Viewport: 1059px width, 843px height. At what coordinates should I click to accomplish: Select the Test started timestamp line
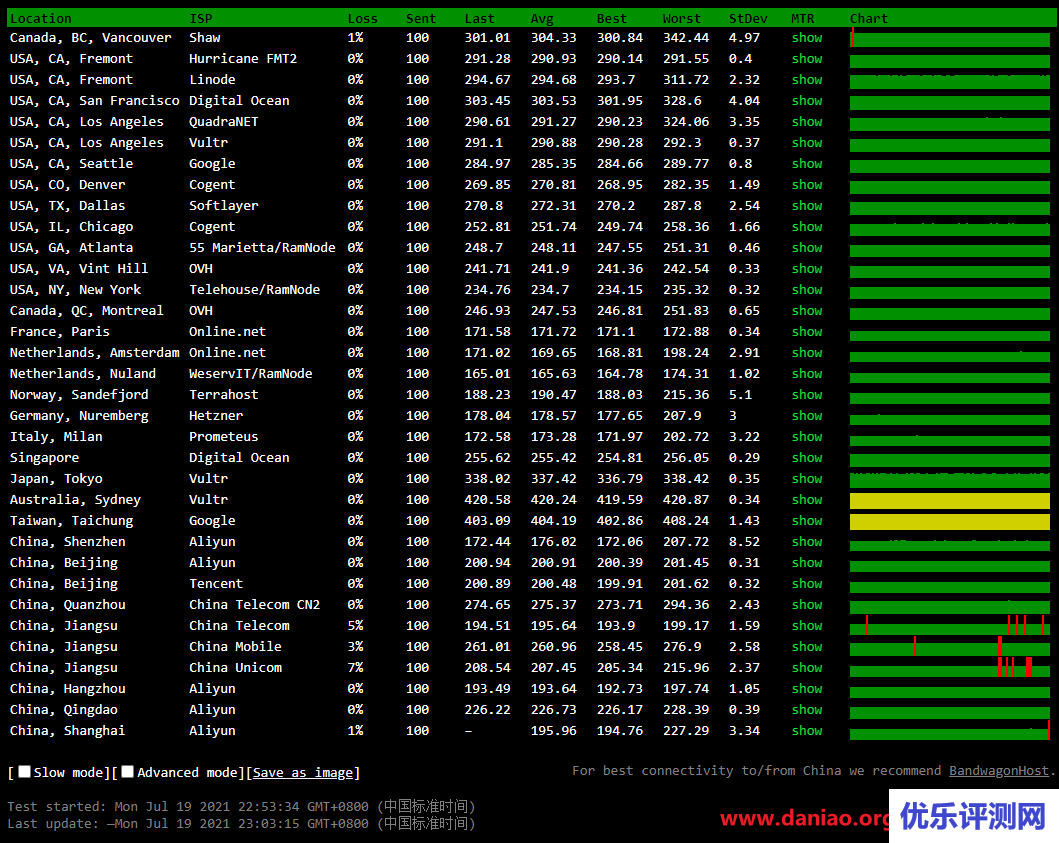pos(242,807)
